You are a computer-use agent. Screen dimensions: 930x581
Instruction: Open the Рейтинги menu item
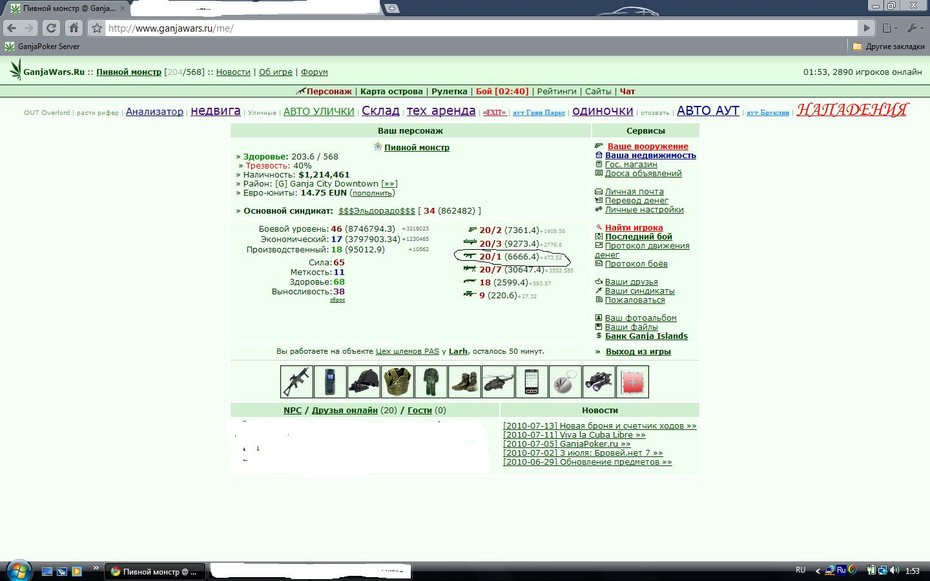557,91
